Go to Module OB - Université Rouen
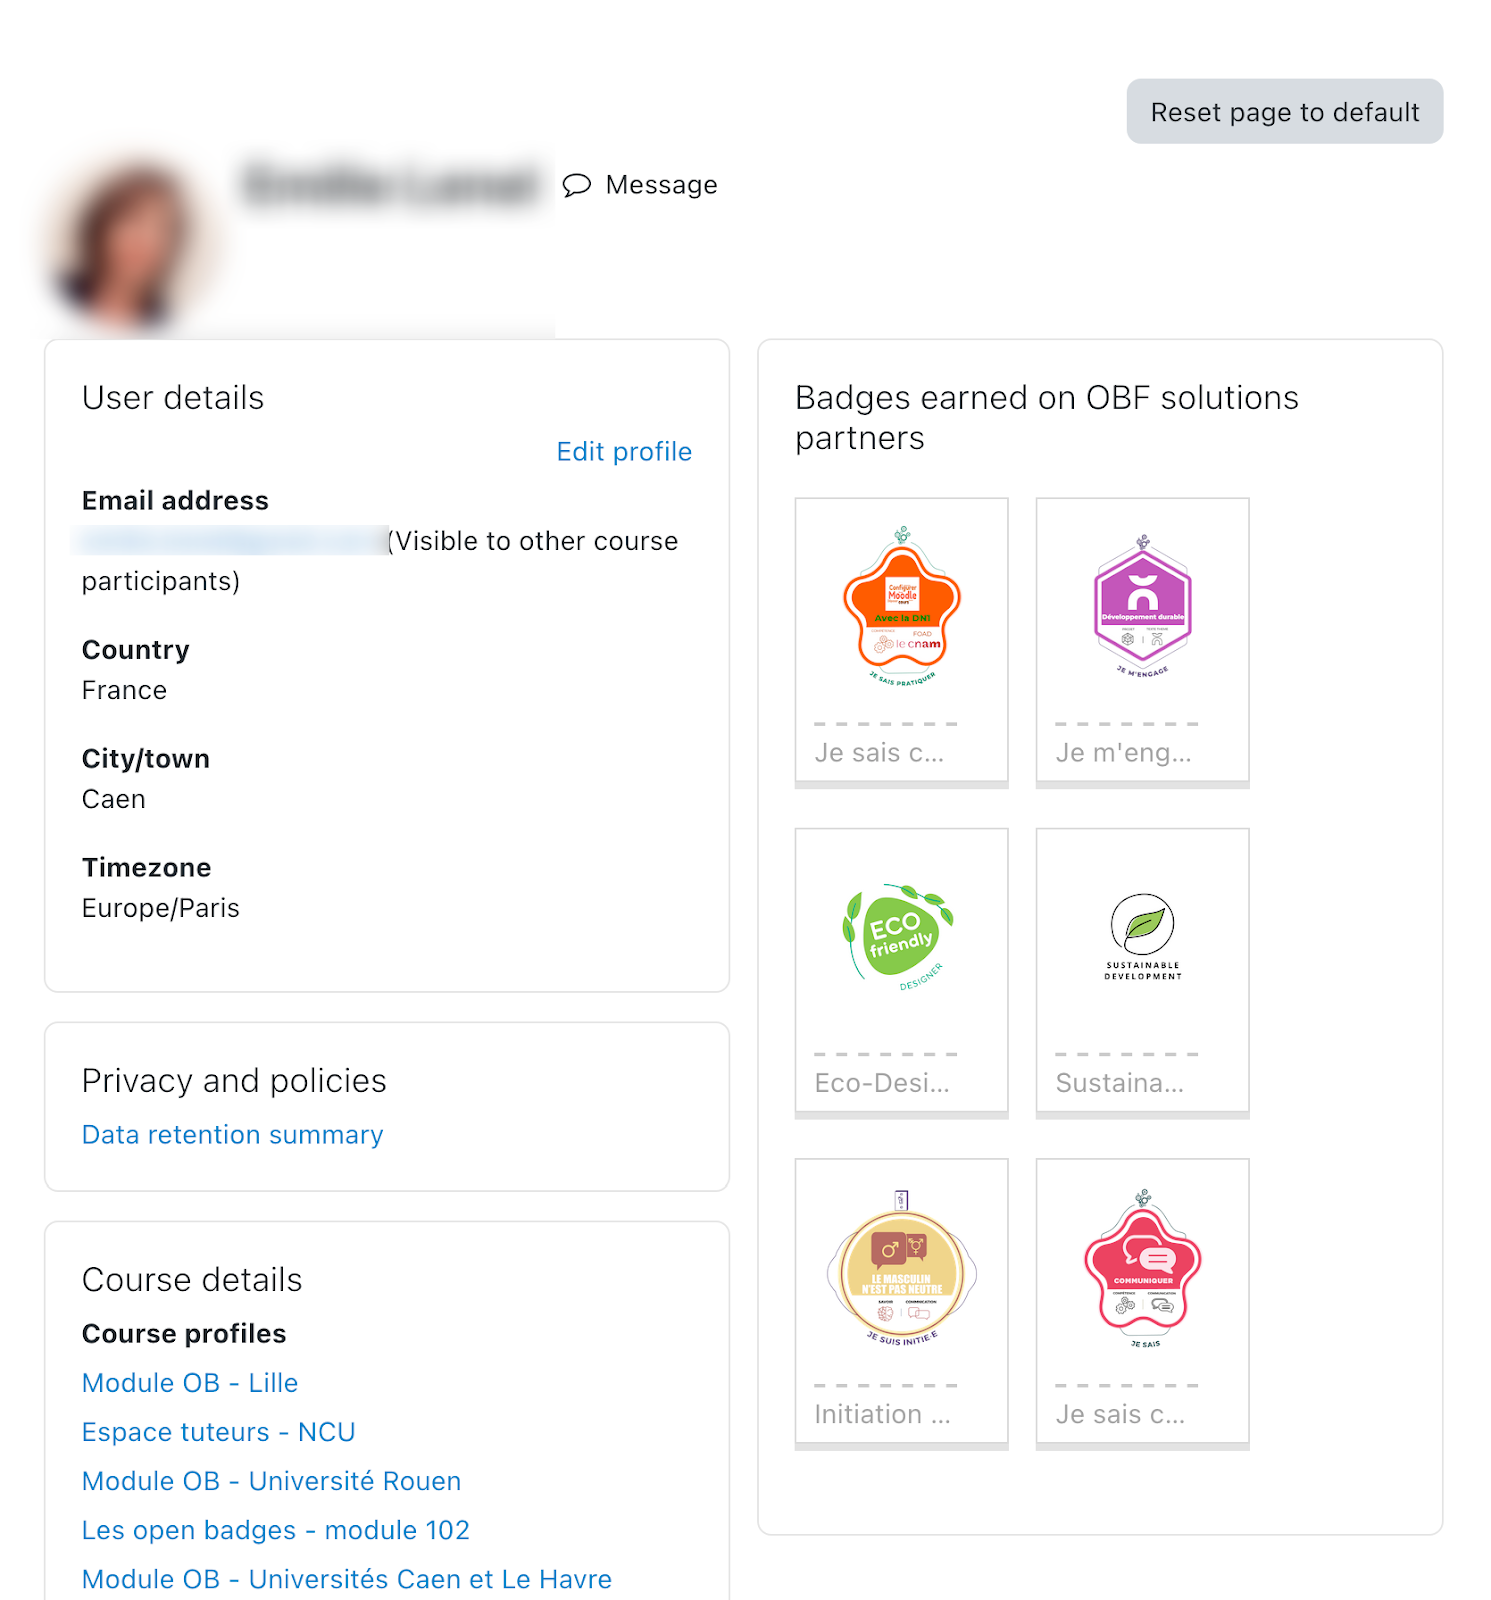 point(271,1481)
